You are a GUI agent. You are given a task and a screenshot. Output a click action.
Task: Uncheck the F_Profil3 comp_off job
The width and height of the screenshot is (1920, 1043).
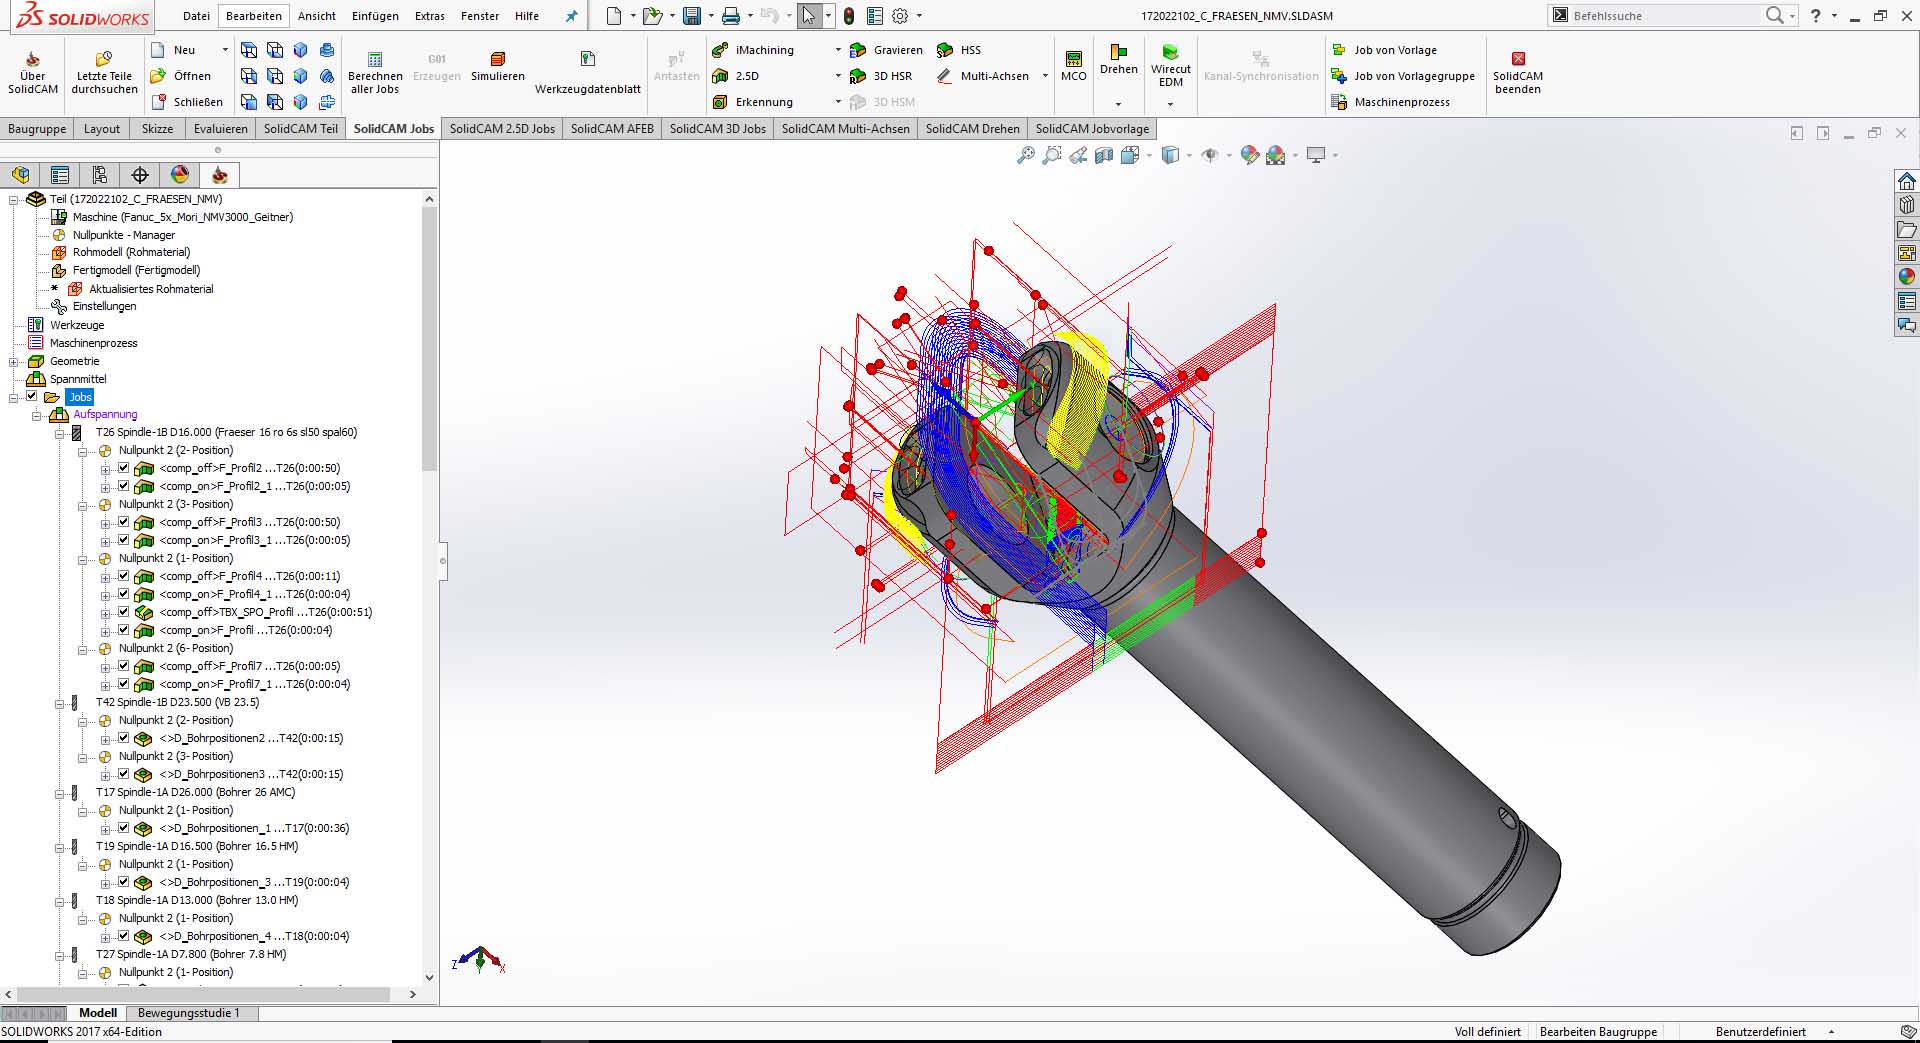(x=124, y=522)
